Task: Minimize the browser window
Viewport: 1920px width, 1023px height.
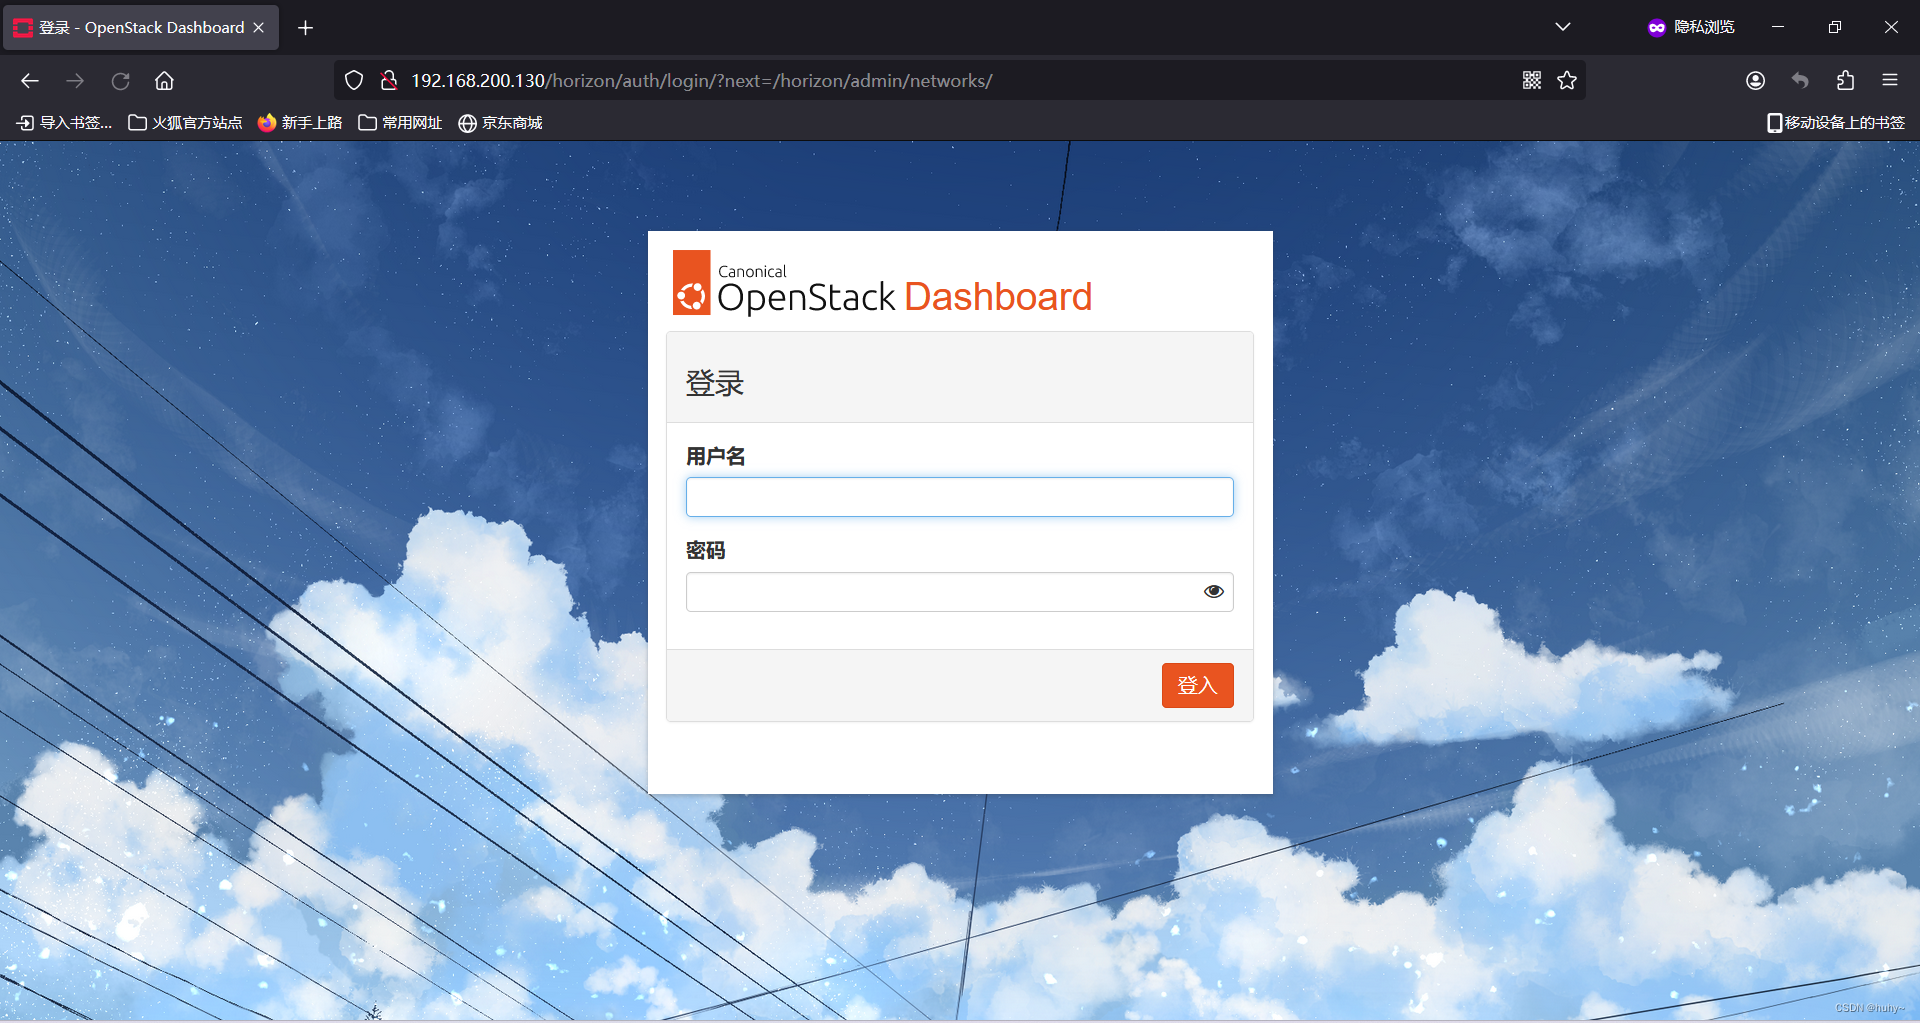Action: 1778,27
